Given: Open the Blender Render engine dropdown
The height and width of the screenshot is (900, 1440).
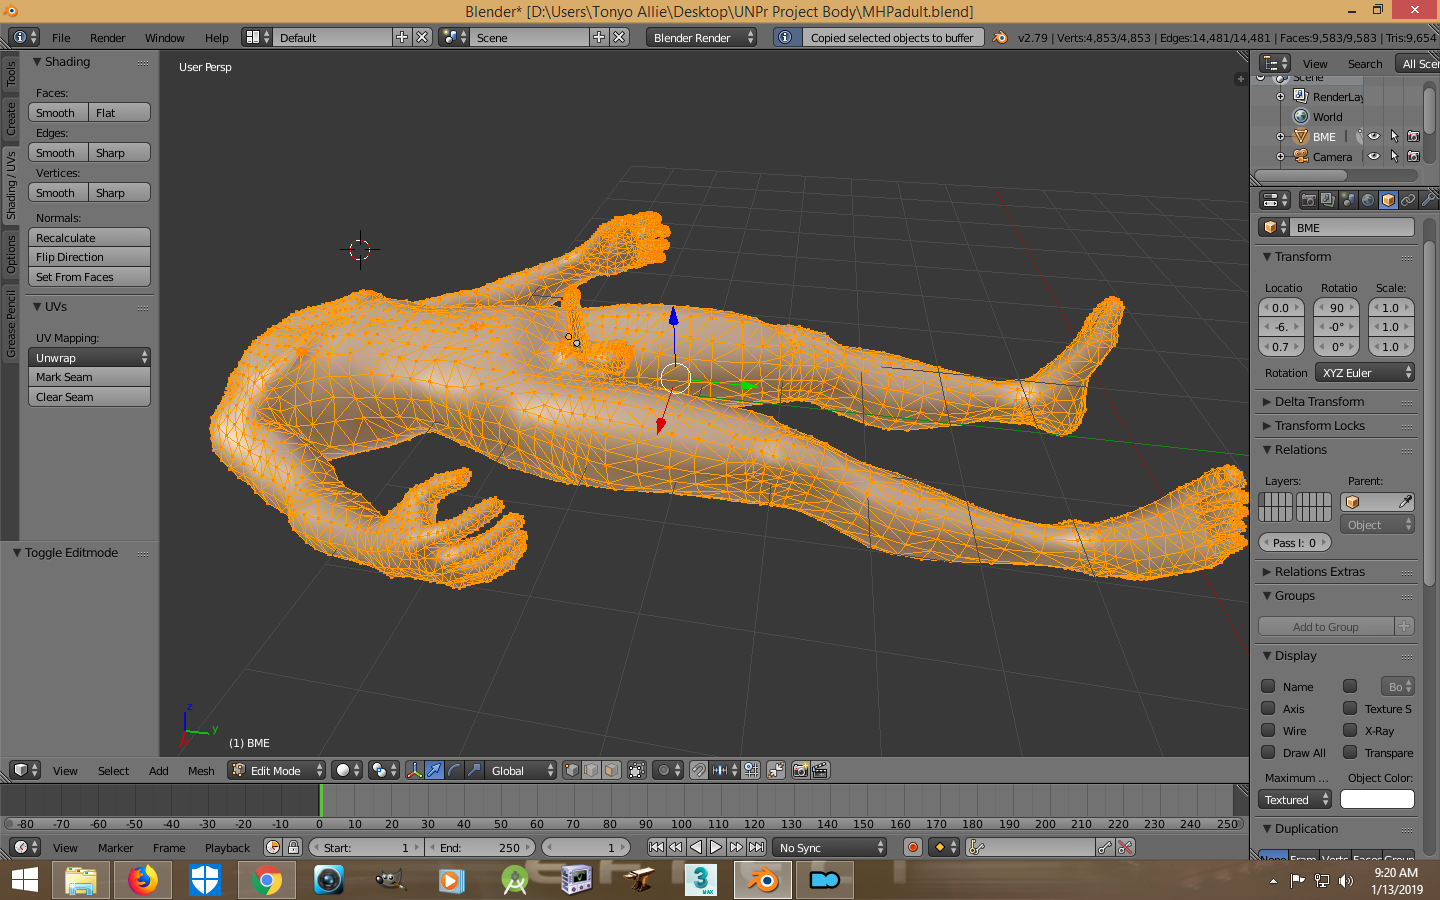Looking at the screenshot, I should tap(701, 37).
